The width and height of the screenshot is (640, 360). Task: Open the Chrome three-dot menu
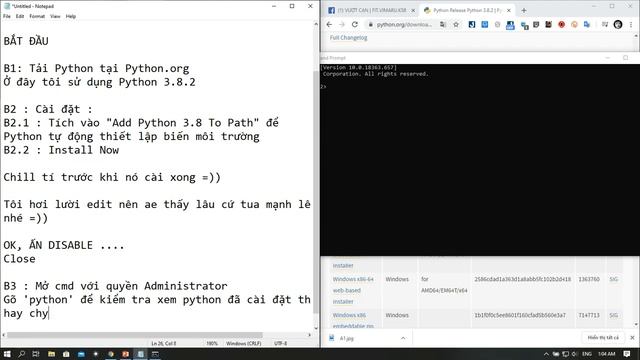631,24
